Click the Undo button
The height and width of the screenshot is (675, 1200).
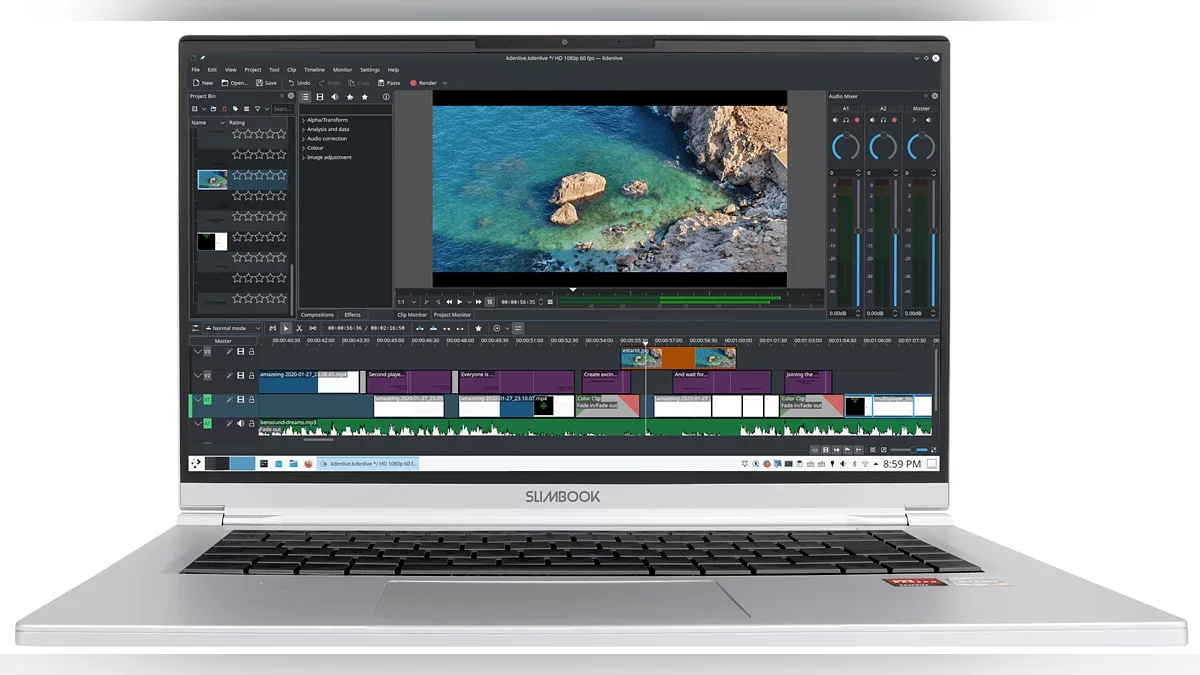(299, 83)
